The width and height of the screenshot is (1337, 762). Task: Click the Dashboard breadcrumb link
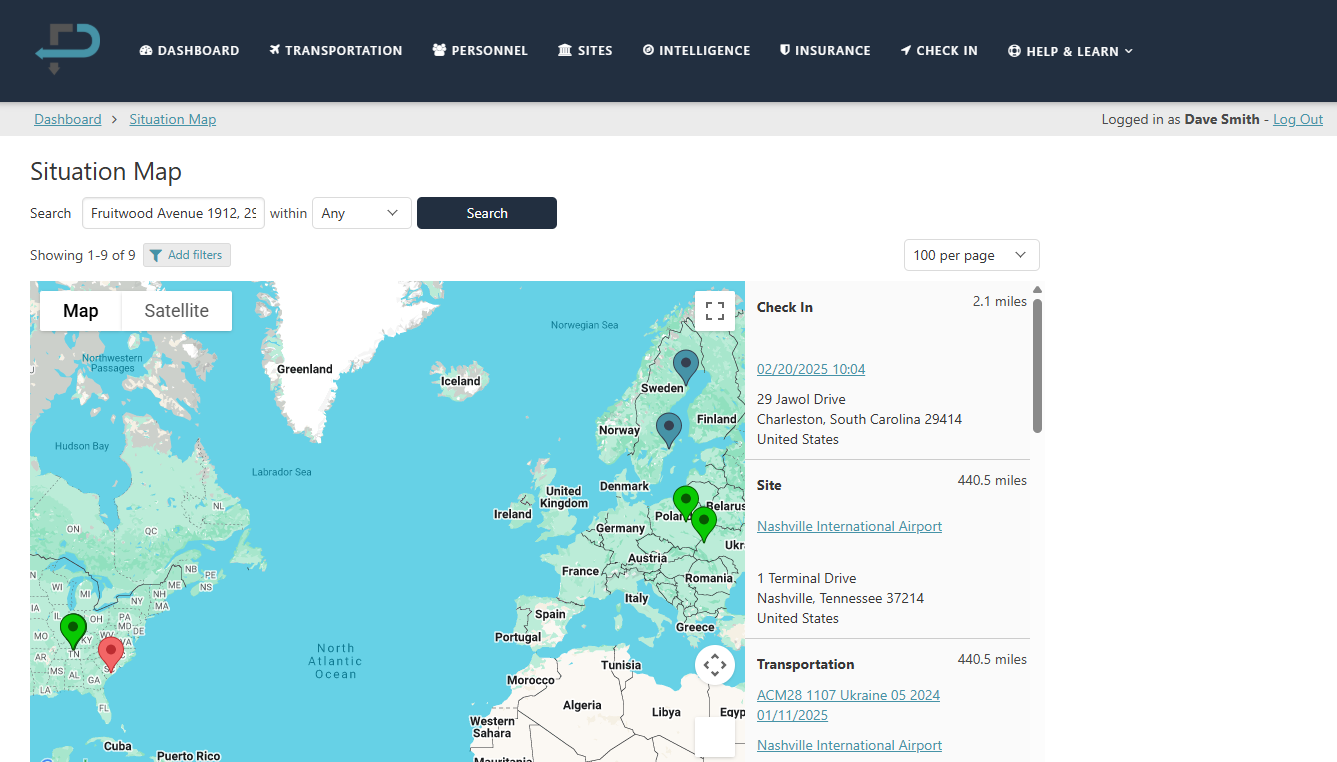pyautogui.click(x=68, y=119)
